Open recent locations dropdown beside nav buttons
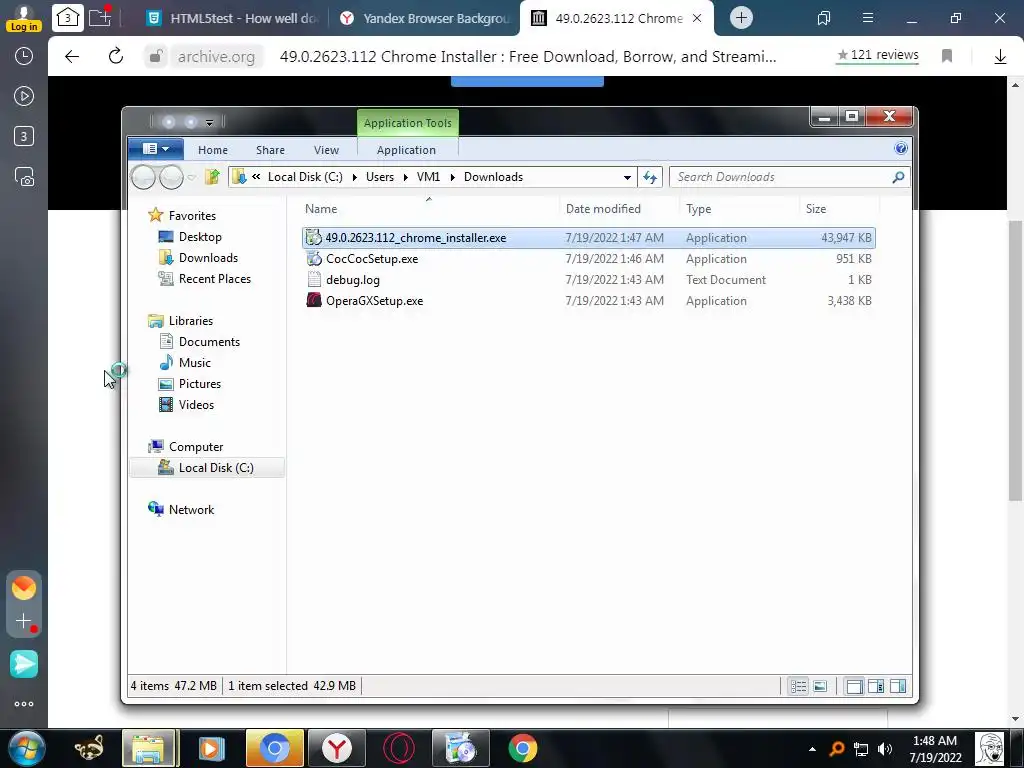1024x768 pixels. [x=191, y=177]
